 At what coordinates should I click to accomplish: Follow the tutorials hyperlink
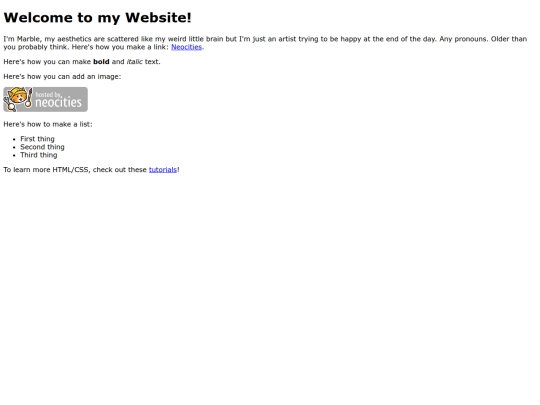point(163,170)
